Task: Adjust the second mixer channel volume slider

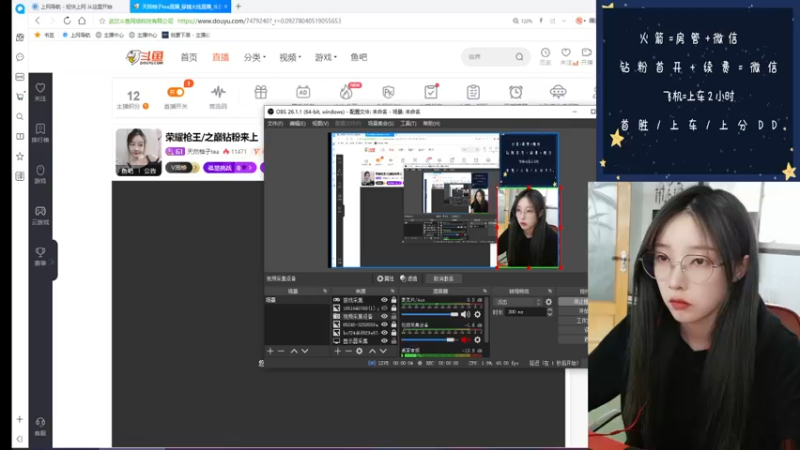Action: tap(430, 339)
